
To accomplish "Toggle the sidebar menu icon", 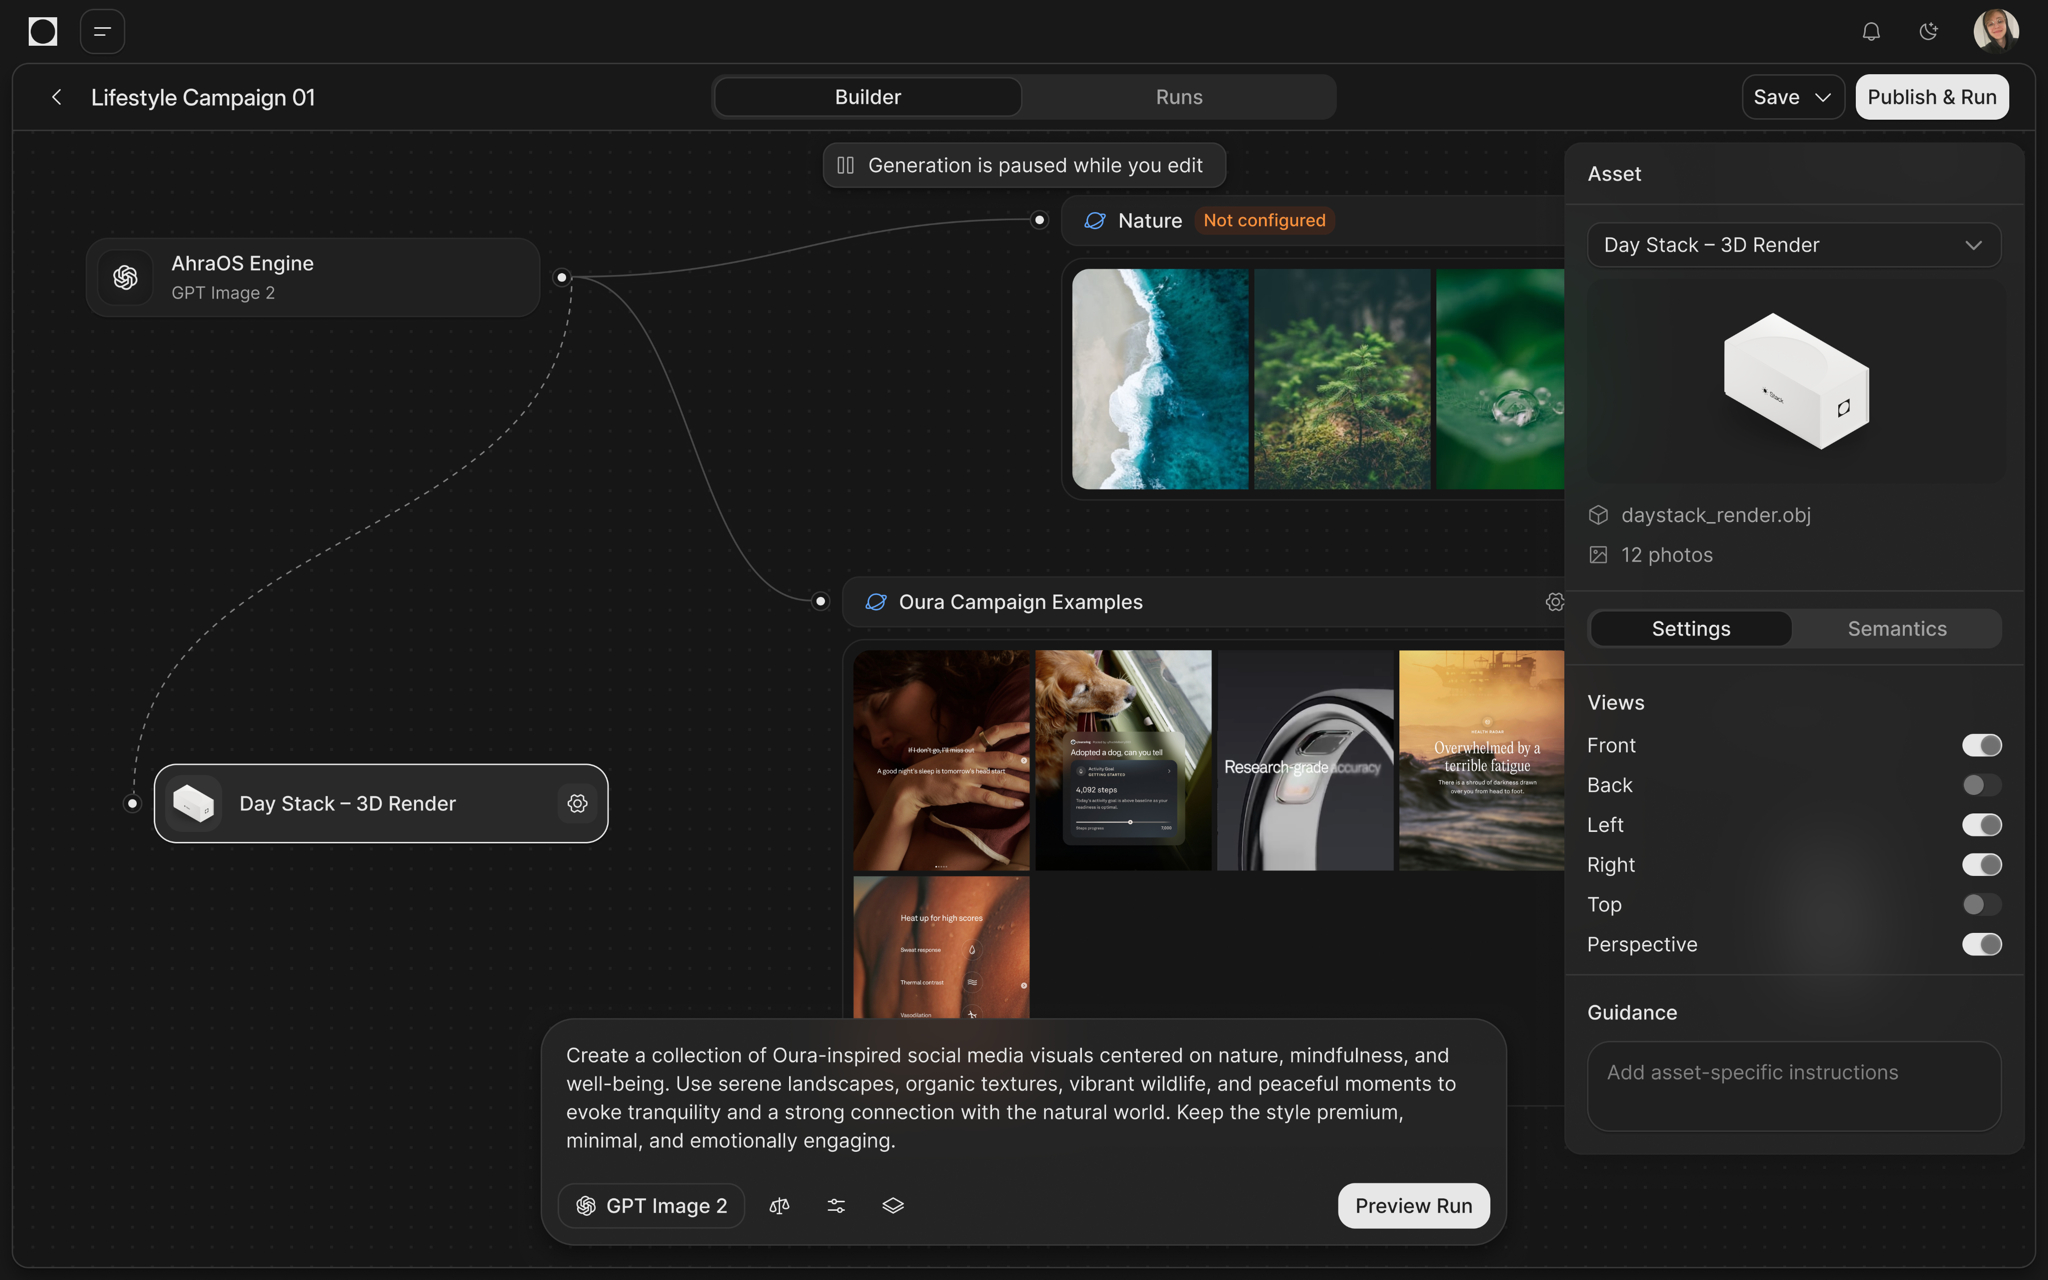I will pyautogui.click(x=102, y=32).
